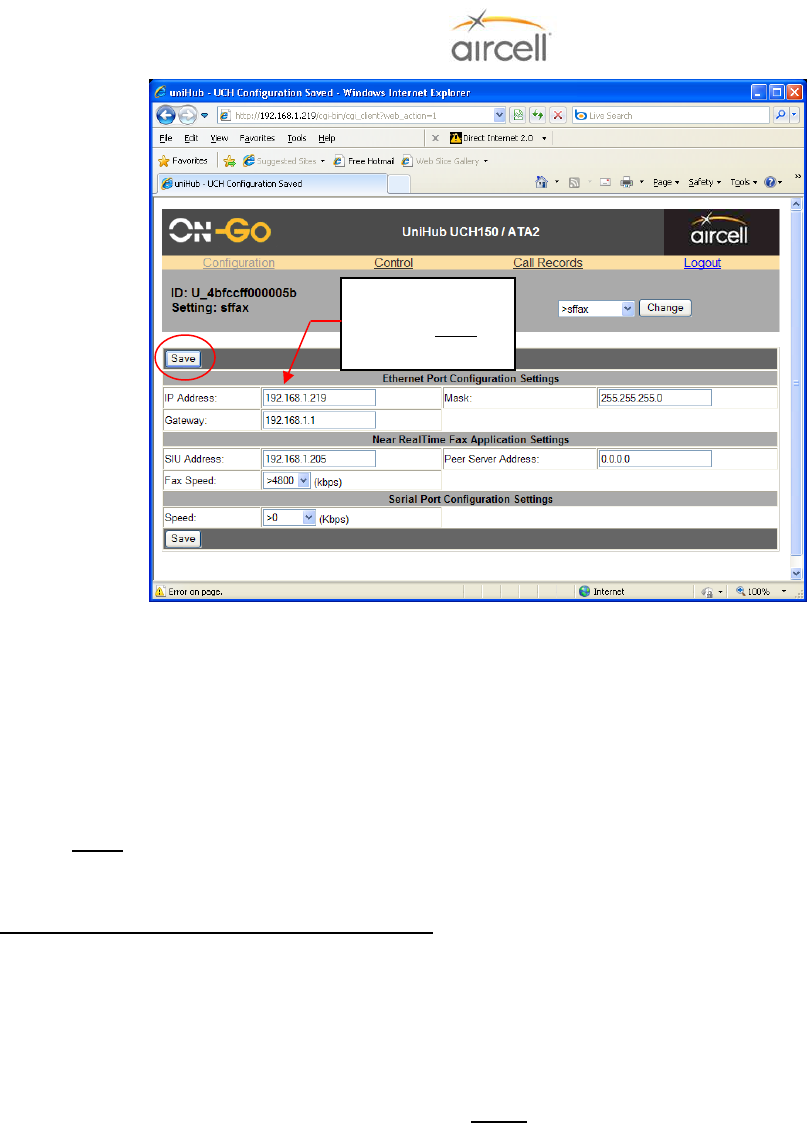Viewport: 807px width, 1123px height.
Task: Open the Tools command bar dropdown
Action: pos(743,183)
